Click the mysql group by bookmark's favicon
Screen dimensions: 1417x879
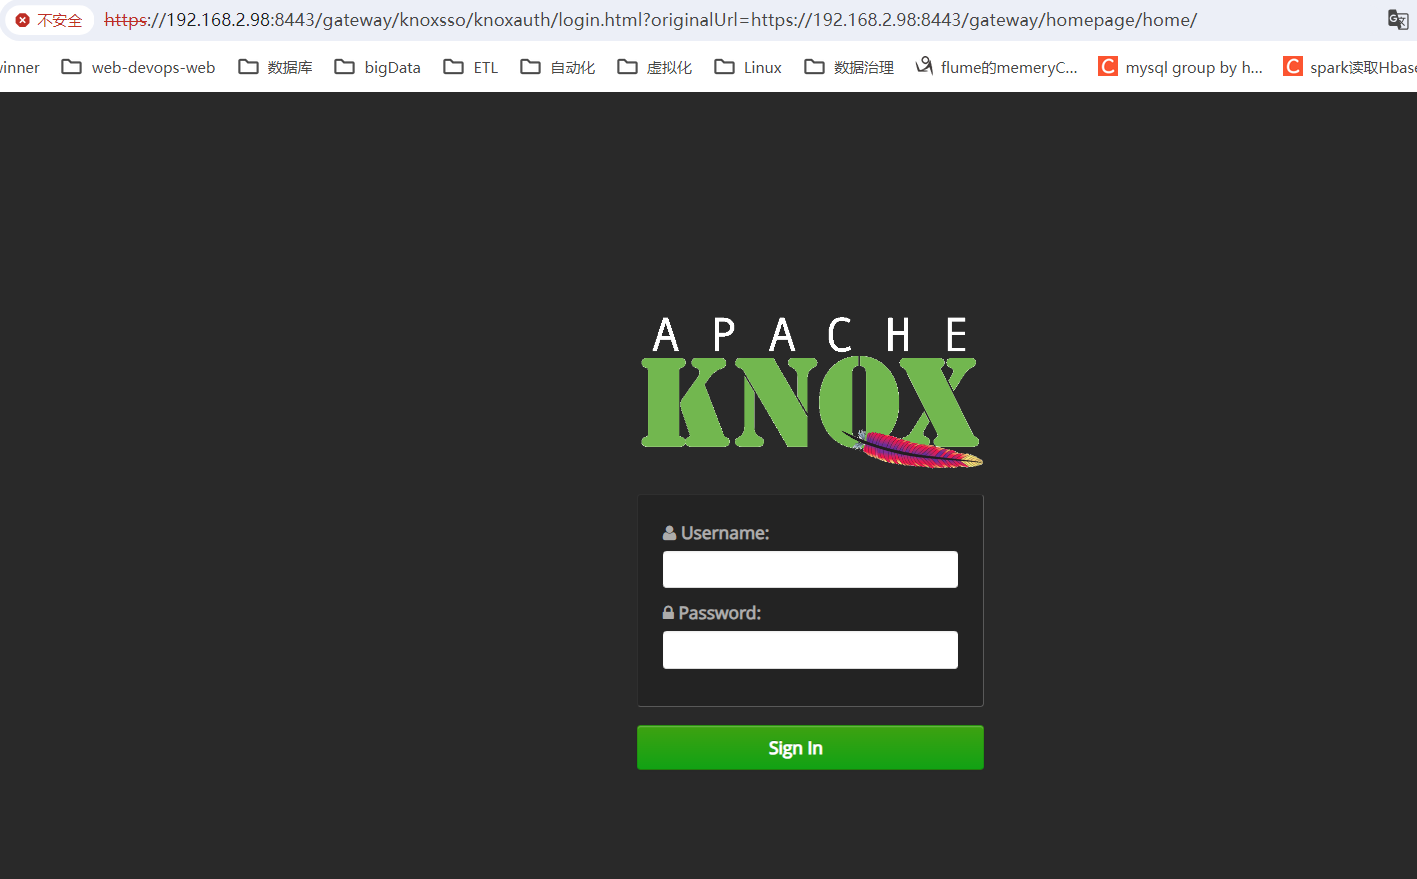(x=1107, y=66)
